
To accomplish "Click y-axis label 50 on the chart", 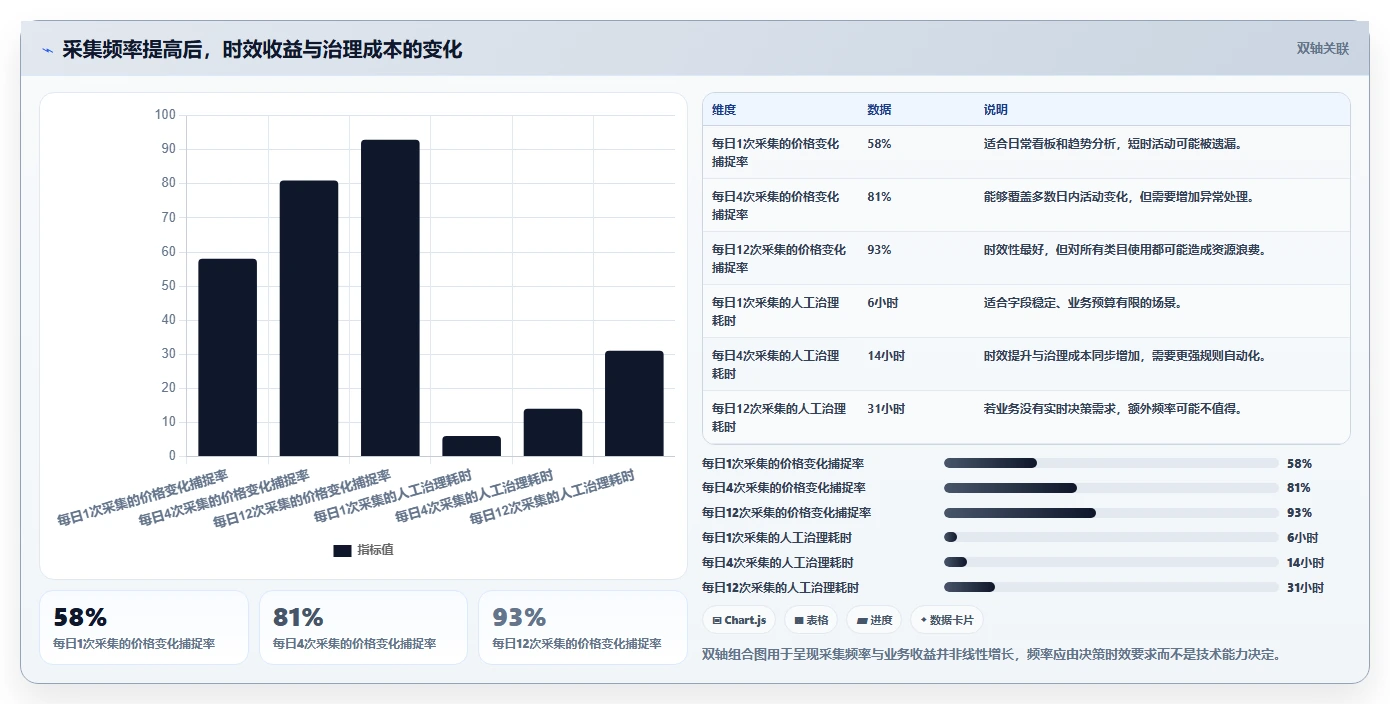I will click(168, 286).
